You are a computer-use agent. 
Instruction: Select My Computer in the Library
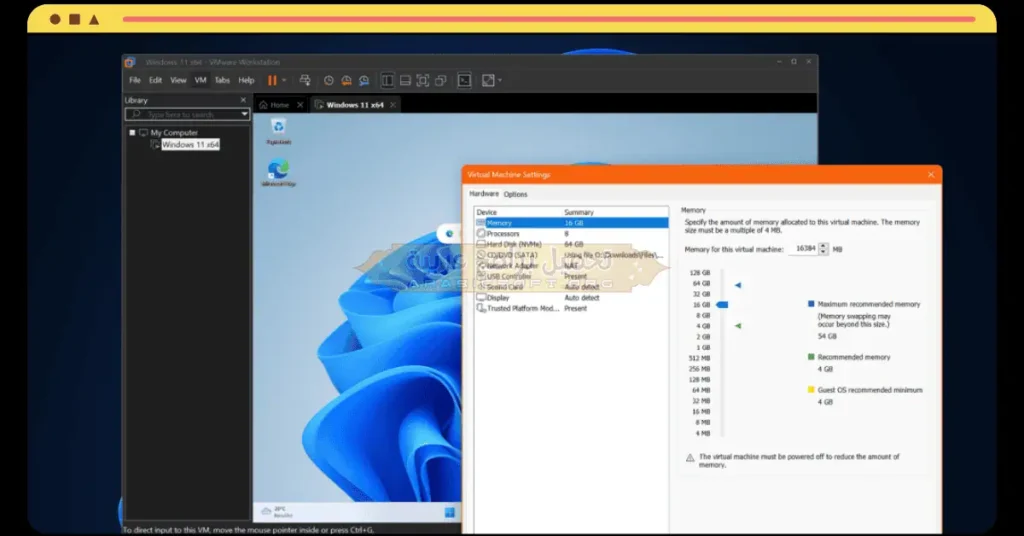(x=174, y=133)
